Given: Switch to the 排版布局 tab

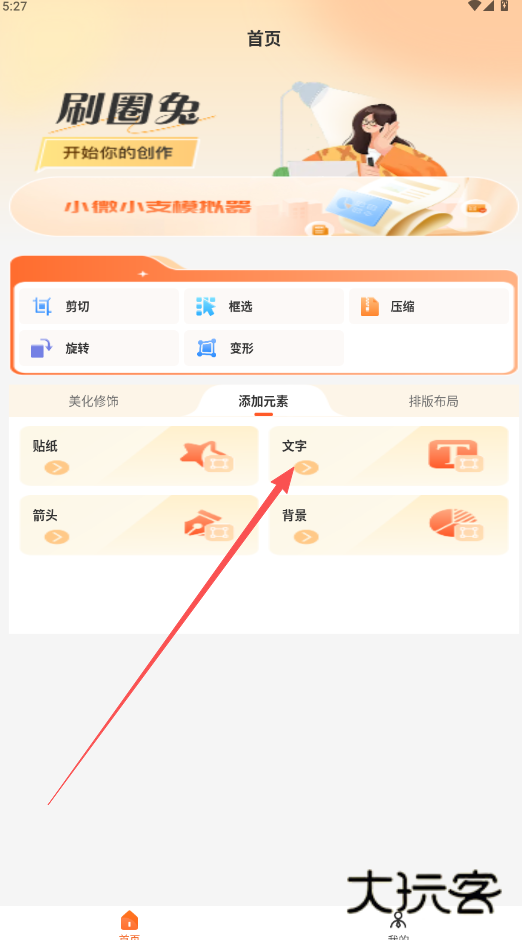Looking at the screenshot, I should pos(434,401).
